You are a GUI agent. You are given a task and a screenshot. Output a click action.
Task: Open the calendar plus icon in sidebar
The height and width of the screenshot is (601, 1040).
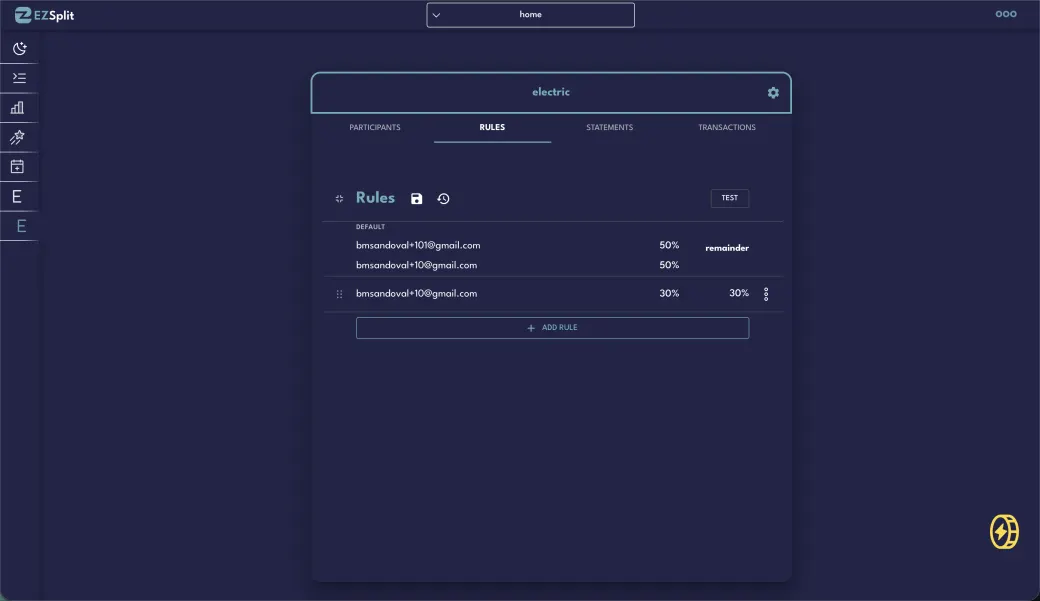(18, 167)
